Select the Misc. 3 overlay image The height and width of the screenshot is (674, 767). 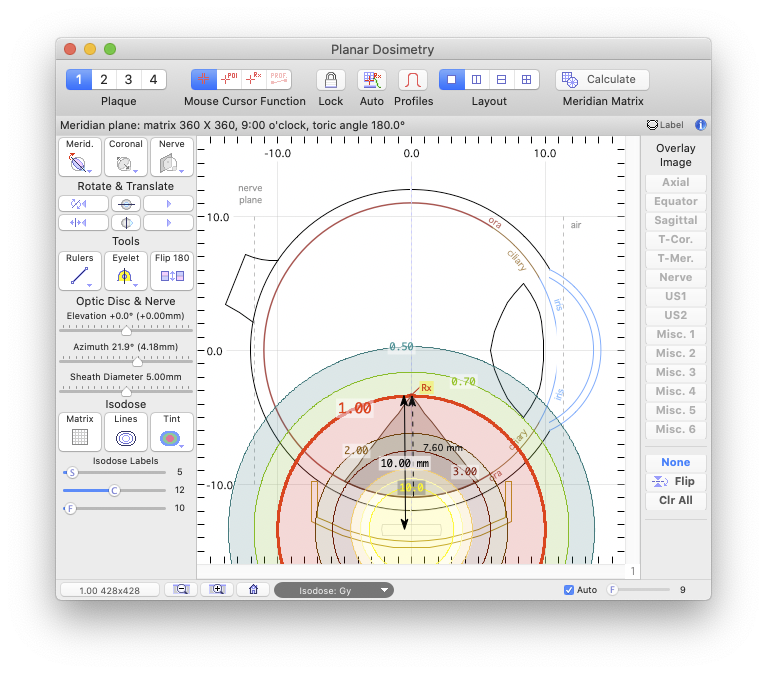pos(676,372)
